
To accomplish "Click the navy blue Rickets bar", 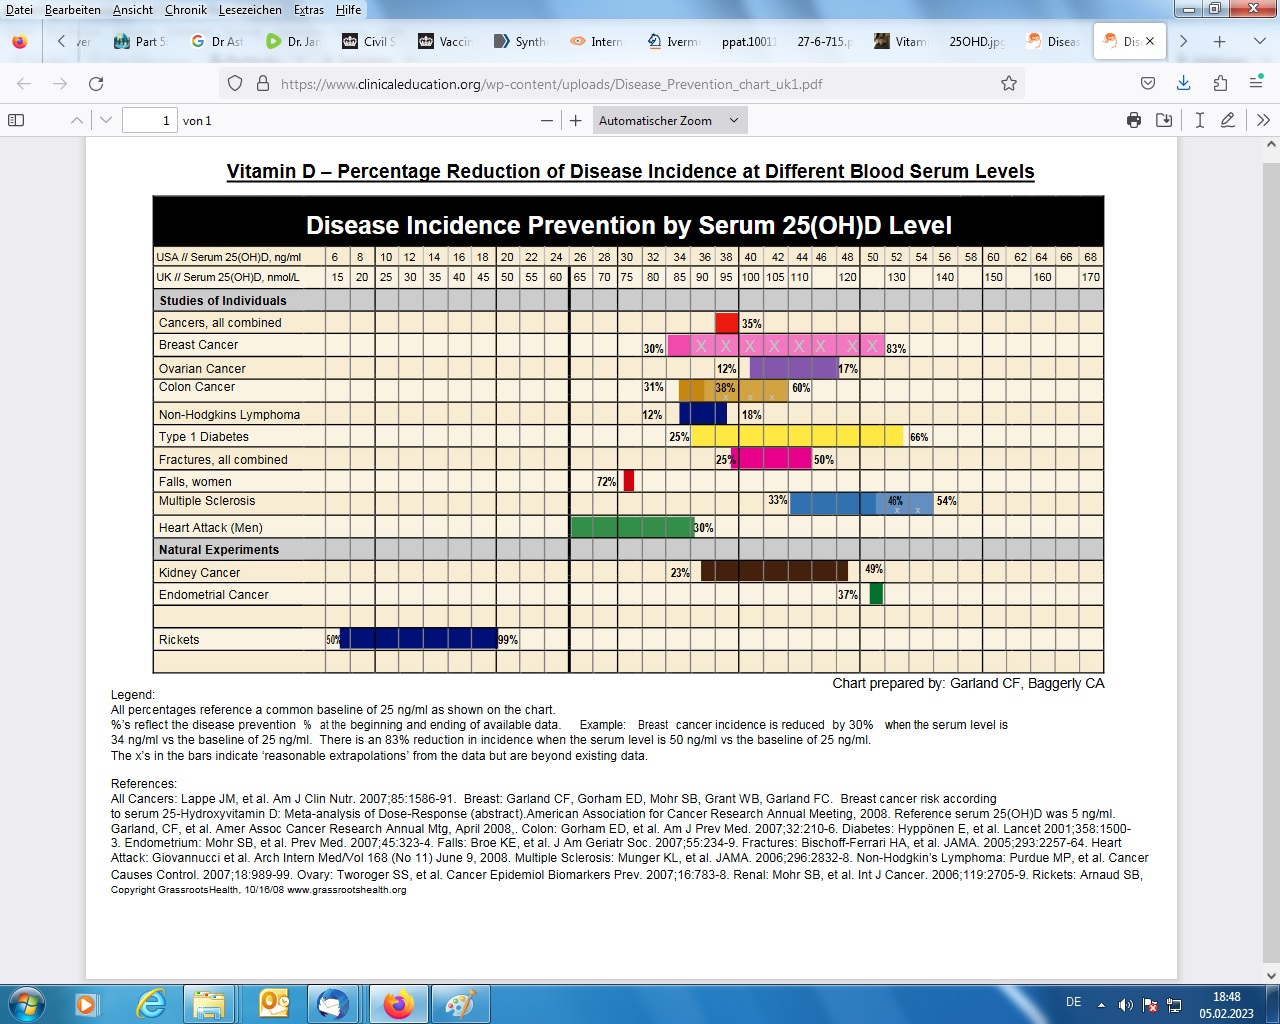I will click(x=419, y=638).
